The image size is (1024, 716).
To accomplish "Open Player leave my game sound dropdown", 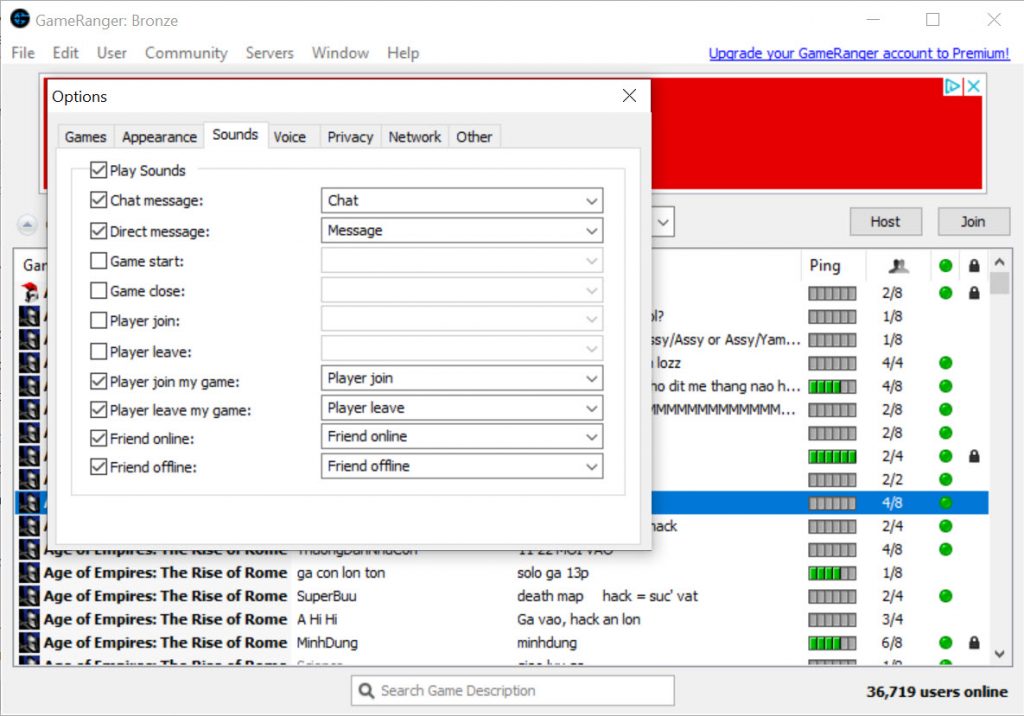I will [462, 408].
